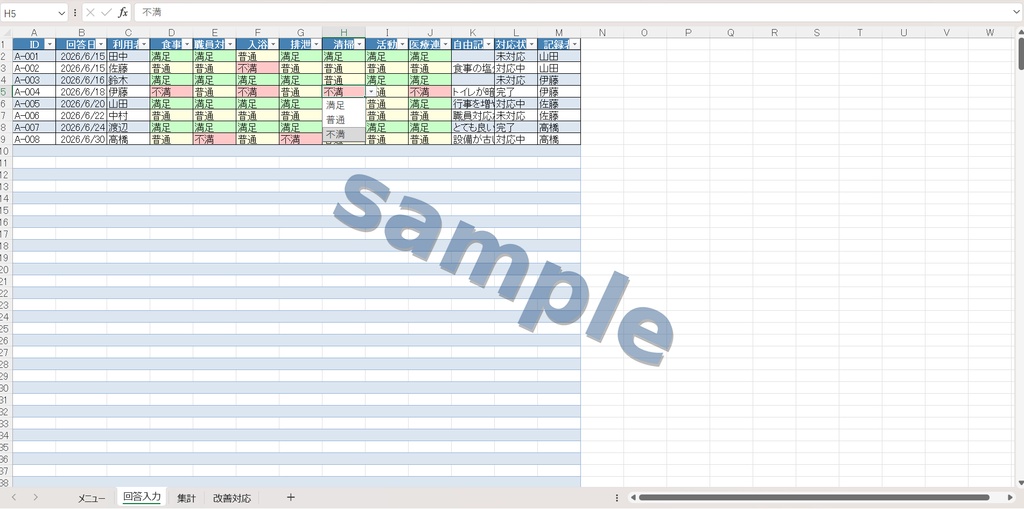Viewport: 1024px width, 509px height.
Task: Select the comment cell starting とても良い
Action: pos(473,127)
